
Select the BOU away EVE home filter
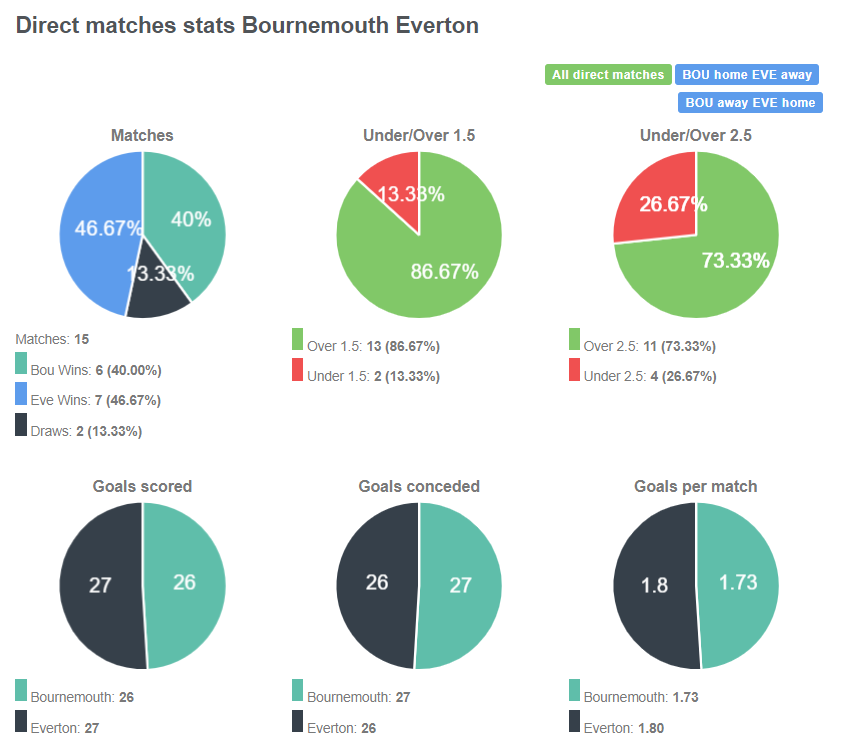(750, 102)
